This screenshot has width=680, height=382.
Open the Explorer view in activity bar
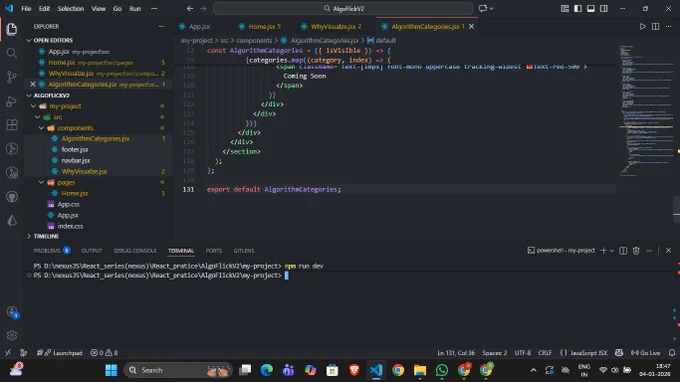click(12, 29)
